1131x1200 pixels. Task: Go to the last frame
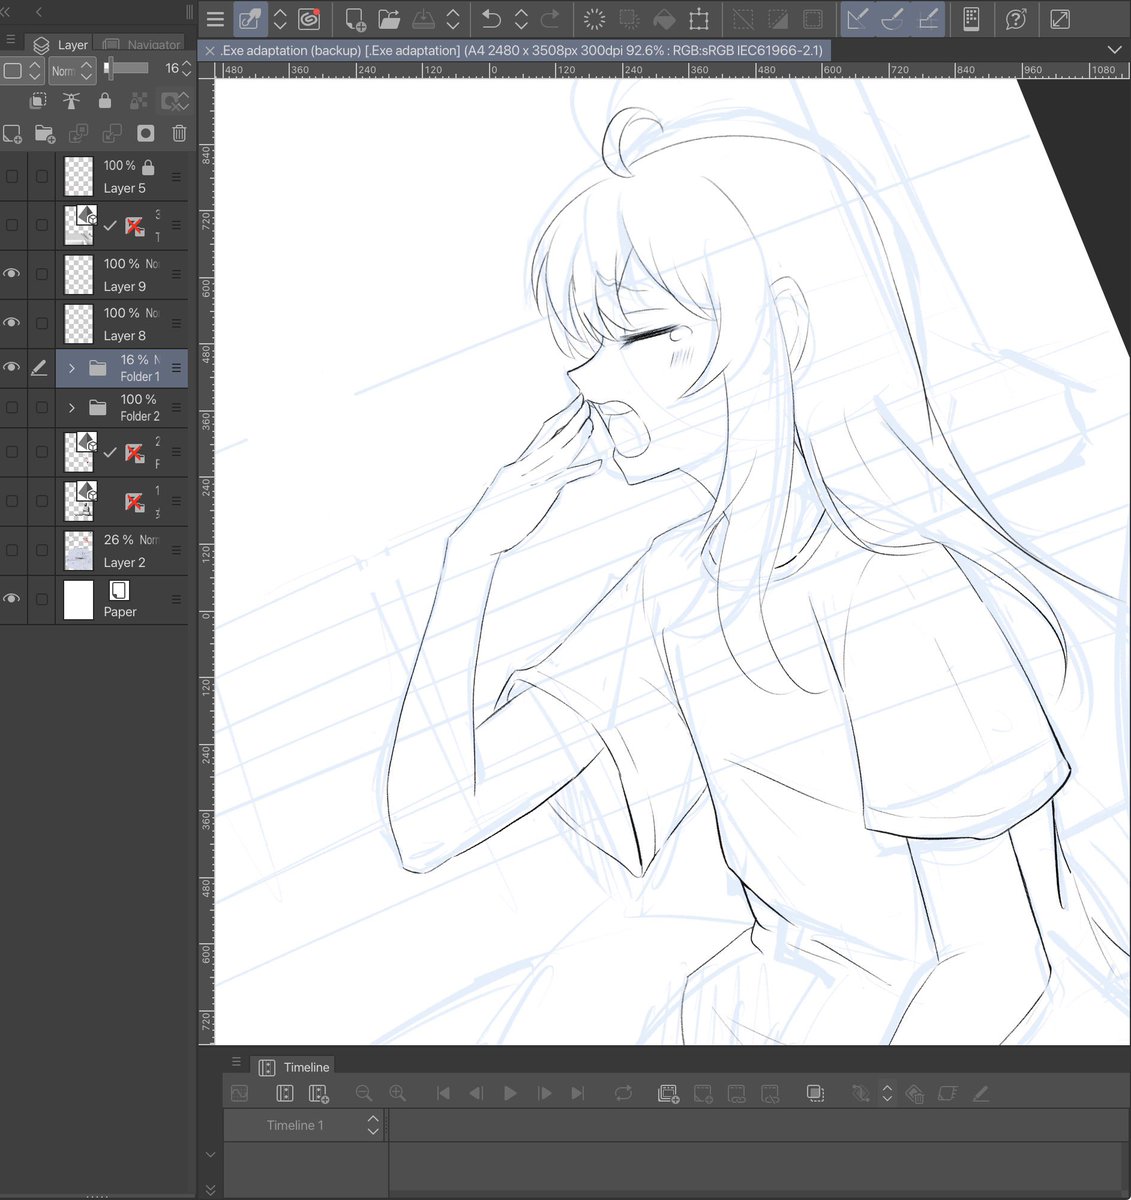(578, 1094)
